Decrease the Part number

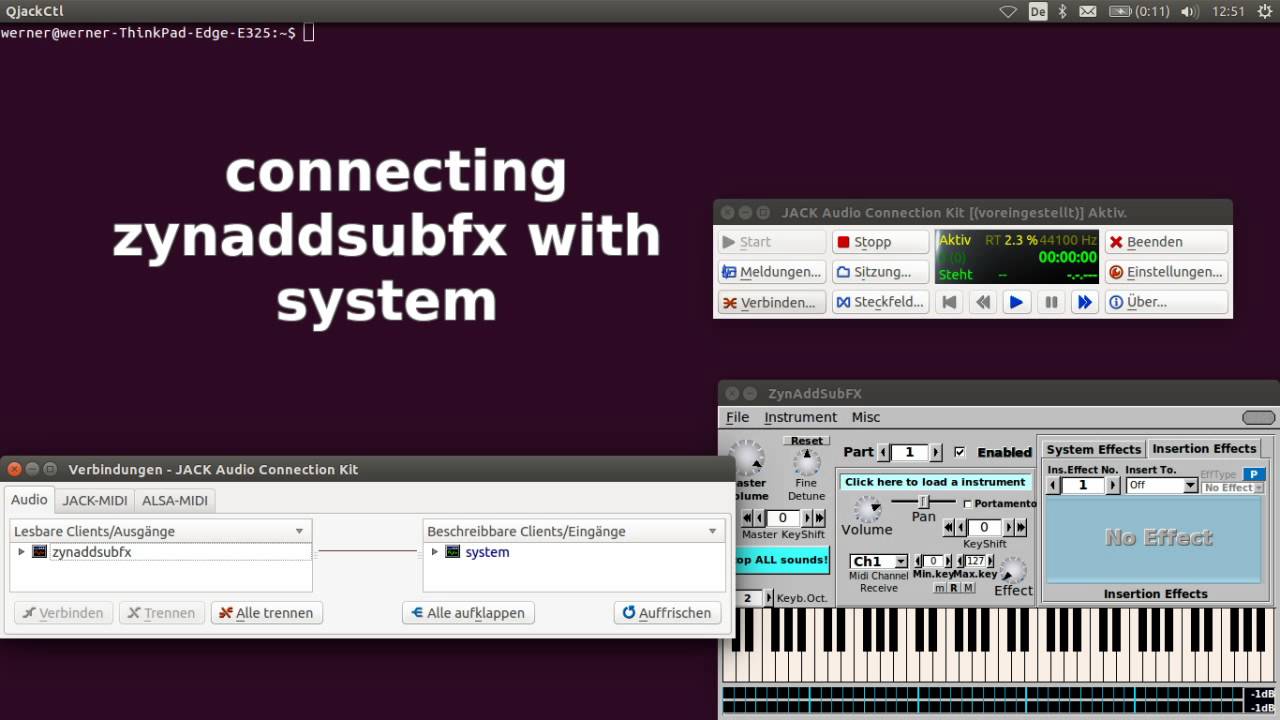pos(883,452)
